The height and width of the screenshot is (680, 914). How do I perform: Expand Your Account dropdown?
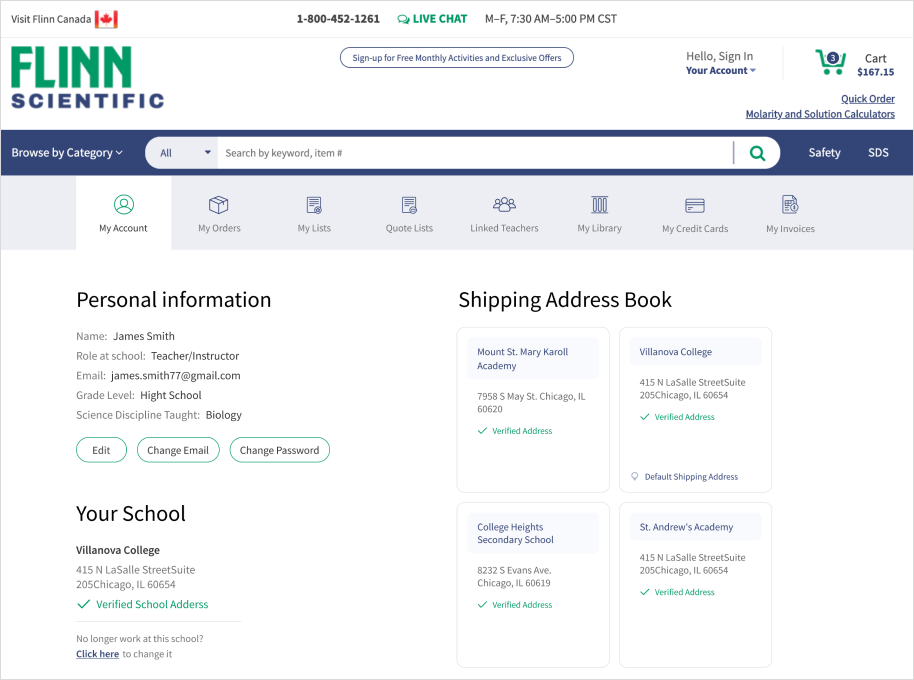(720, 71)
